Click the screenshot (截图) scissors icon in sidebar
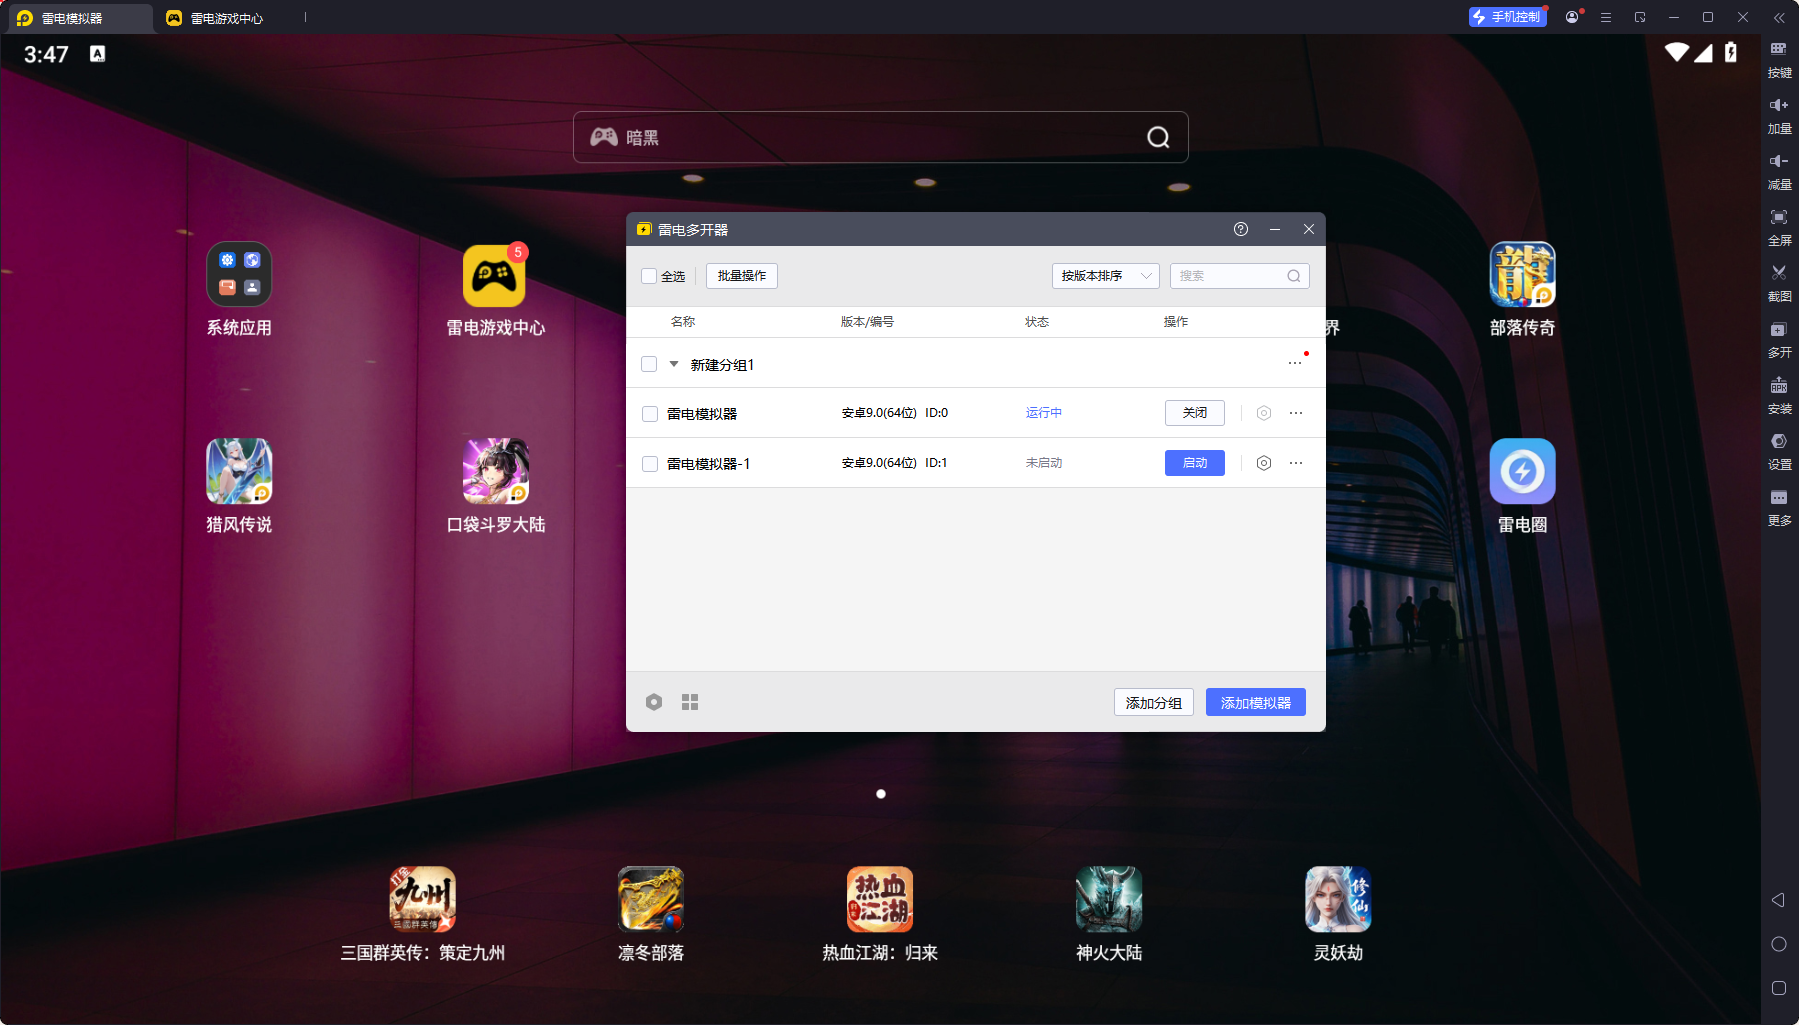 click(1779, 273)
